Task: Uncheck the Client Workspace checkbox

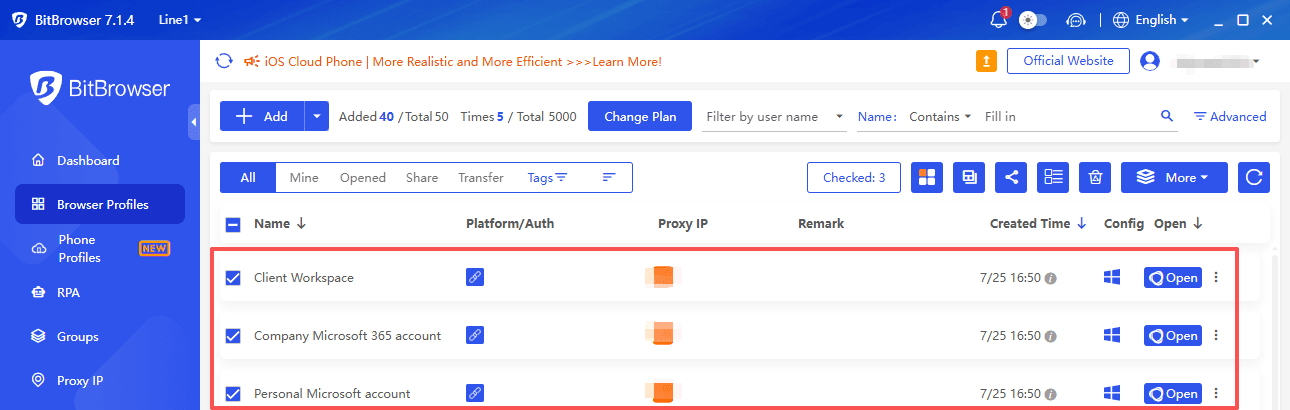Action: [x=233, y=278]
